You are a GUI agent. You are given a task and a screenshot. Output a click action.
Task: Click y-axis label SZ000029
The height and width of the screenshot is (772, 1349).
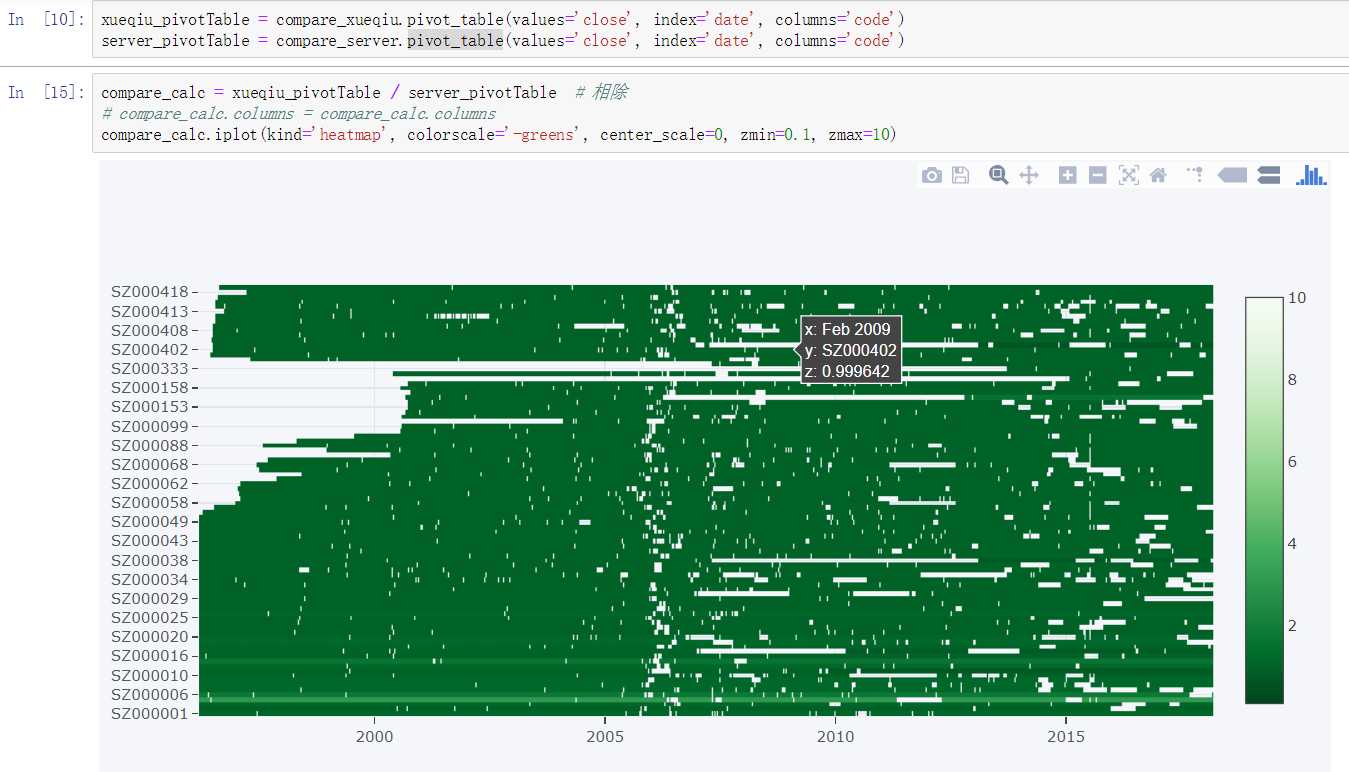coord(149,598)
